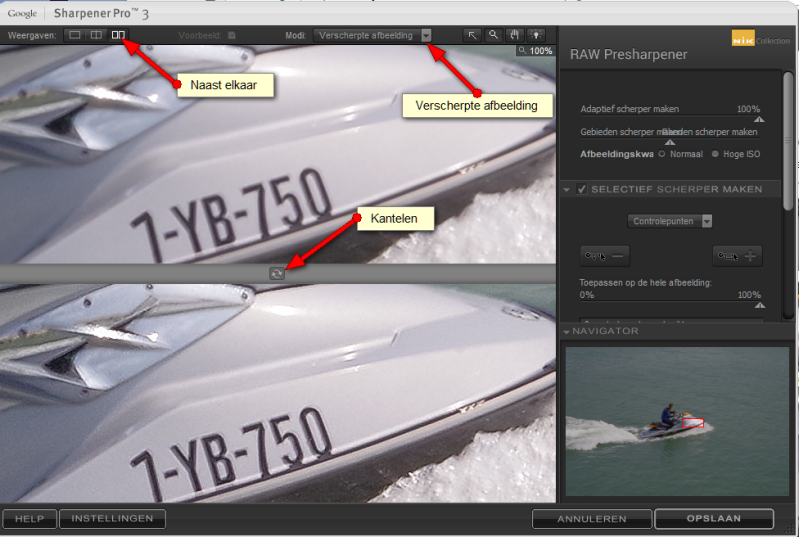
Task: Click the Afbeeldingskwa label text
Action: click(x=617, y=154)
